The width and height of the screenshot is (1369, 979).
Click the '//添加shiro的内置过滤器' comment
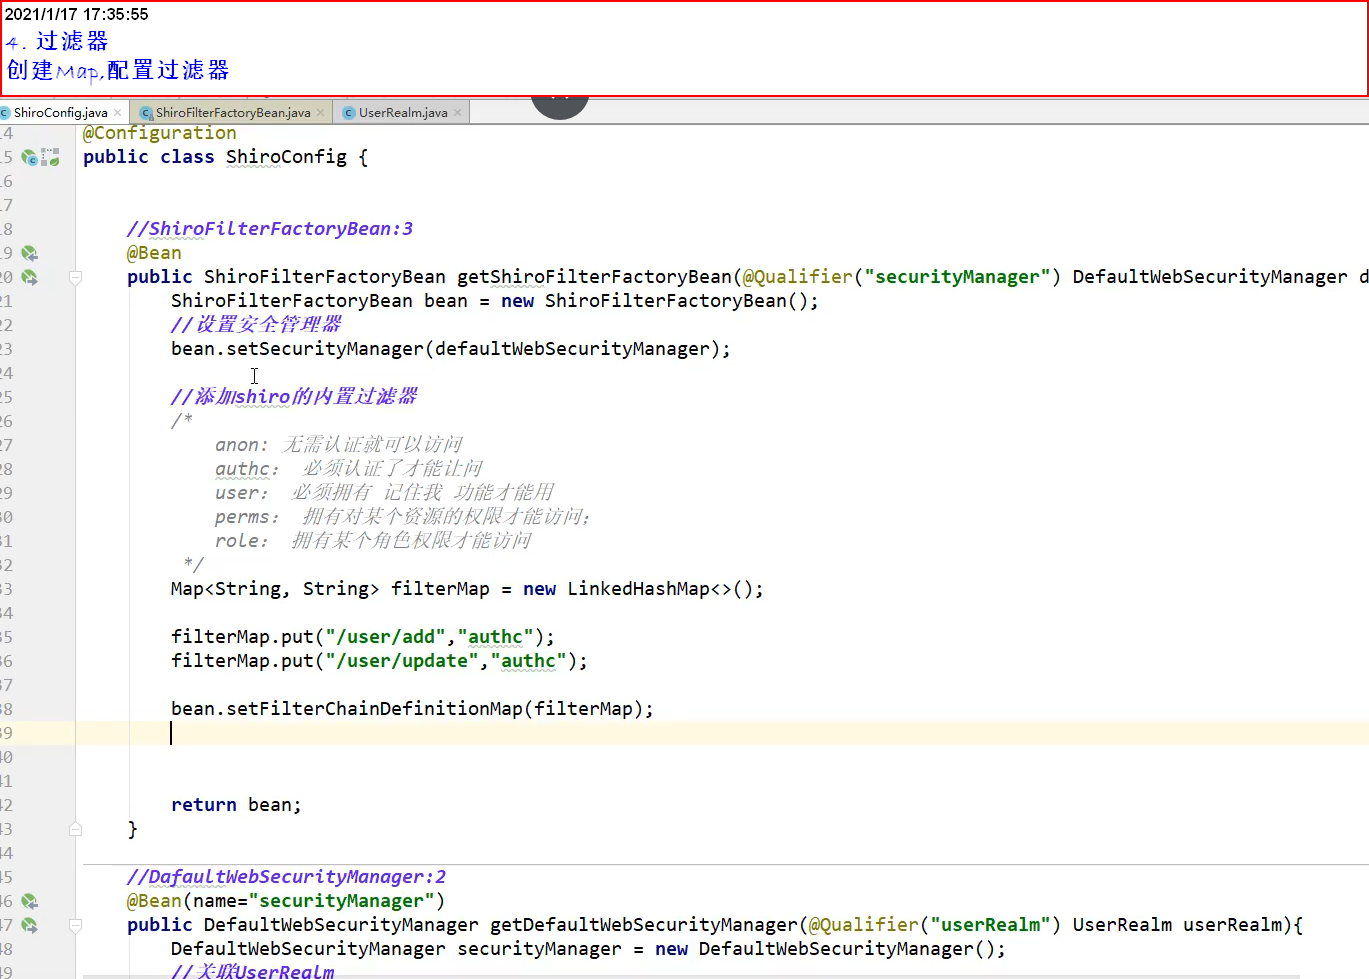point(294,397)
